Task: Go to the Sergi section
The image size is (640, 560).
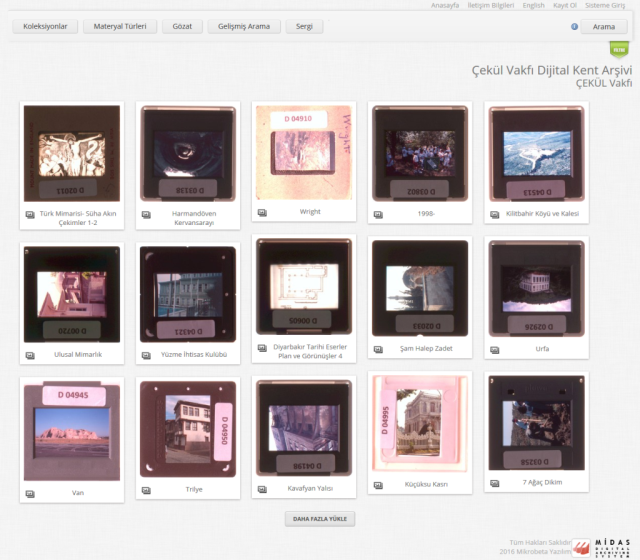Action: (x=304, y=26)
